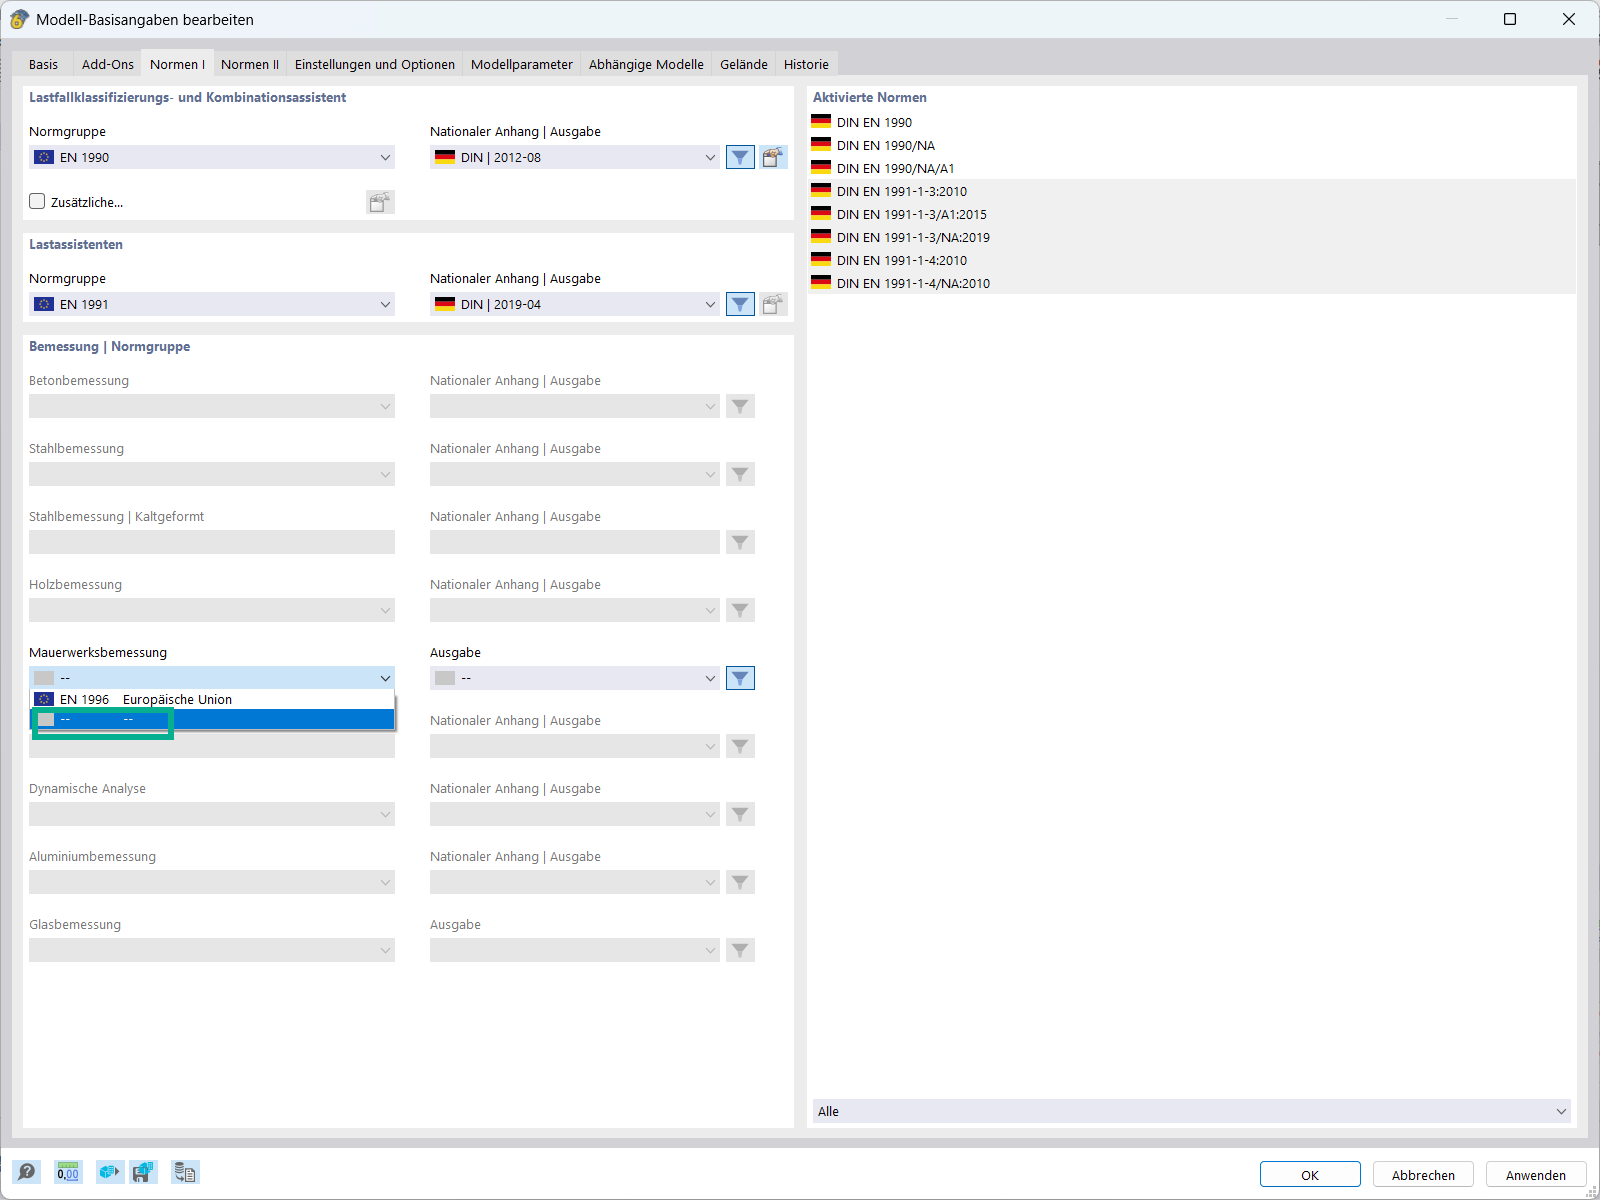This screenshot has height=1200, width=1600.
Task: Select the DIN EN 1991-1-4/NA:2010 entry
Action: click(1192, 283)
